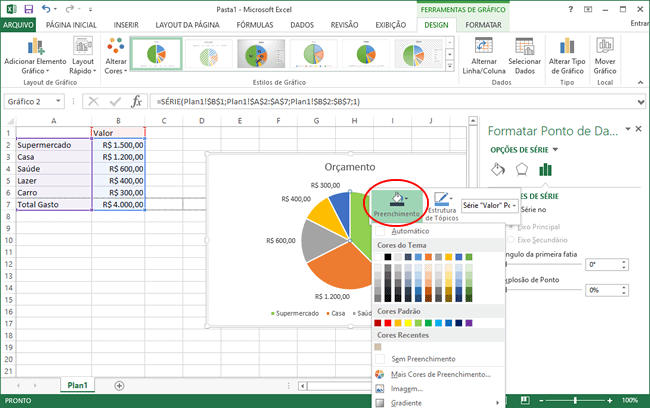Click the Estrutura de Tópicos outline icon

pyautogui.click(x=442, y=199)
